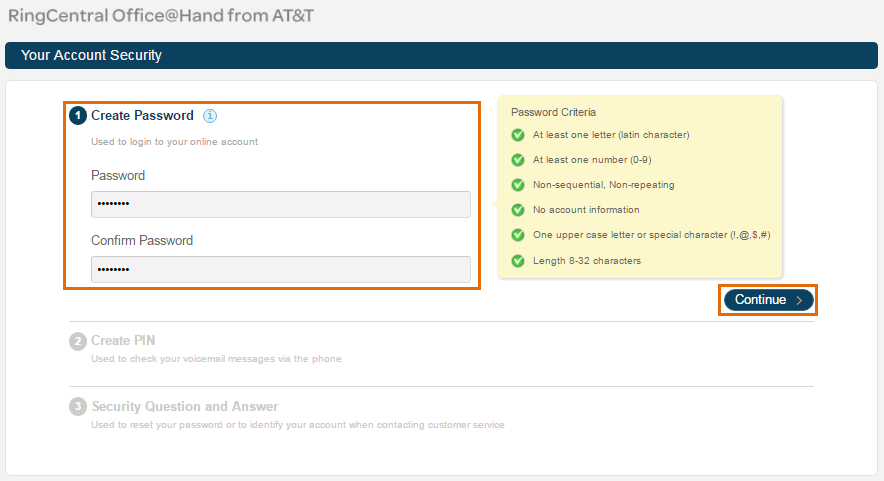This screenshot has width=884, height=481.
Task: Select the Create Password heading
Action: (142, 116)
